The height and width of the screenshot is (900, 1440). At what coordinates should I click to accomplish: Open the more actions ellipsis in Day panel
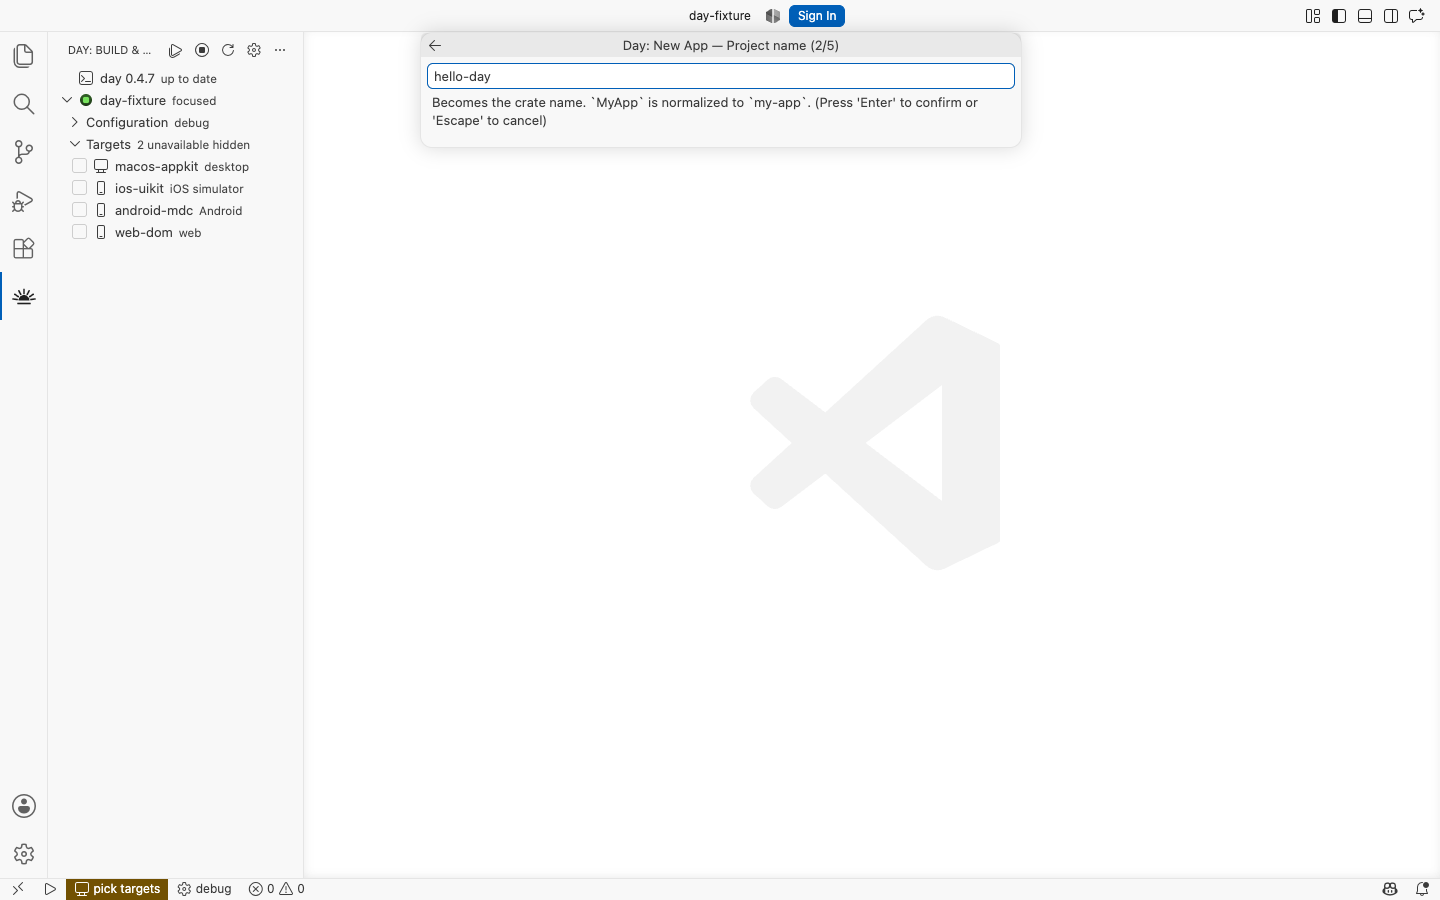(x=280, y=50)
